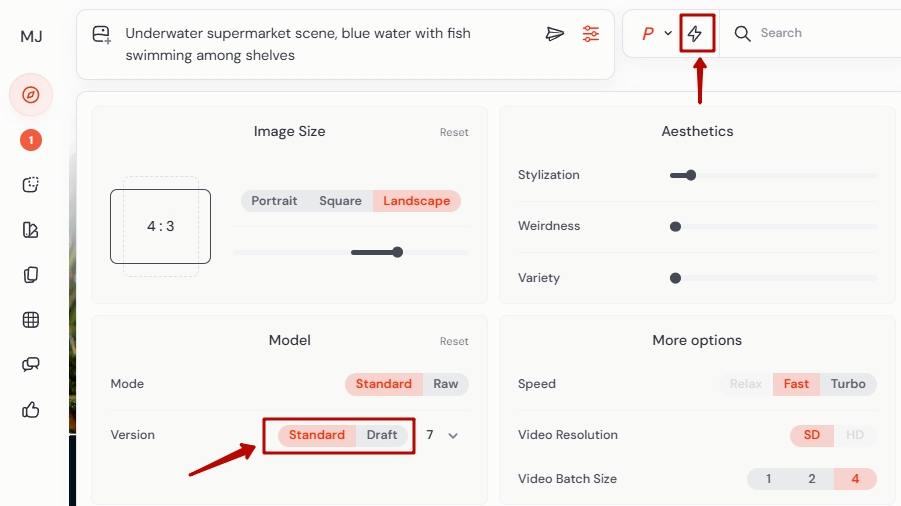Switch Version to Draft
The image size is (901, 506).
(382, 435)
